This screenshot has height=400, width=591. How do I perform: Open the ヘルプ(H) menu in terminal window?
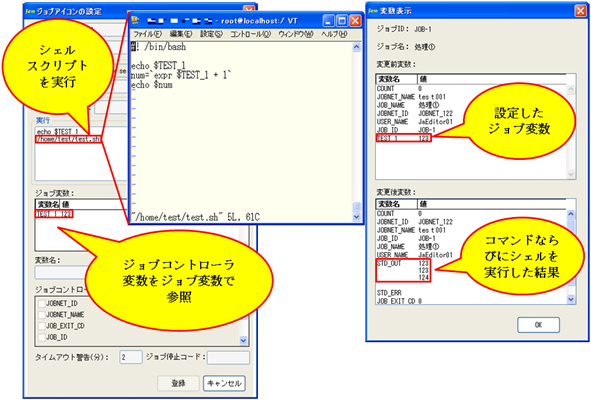coord(334,34)
